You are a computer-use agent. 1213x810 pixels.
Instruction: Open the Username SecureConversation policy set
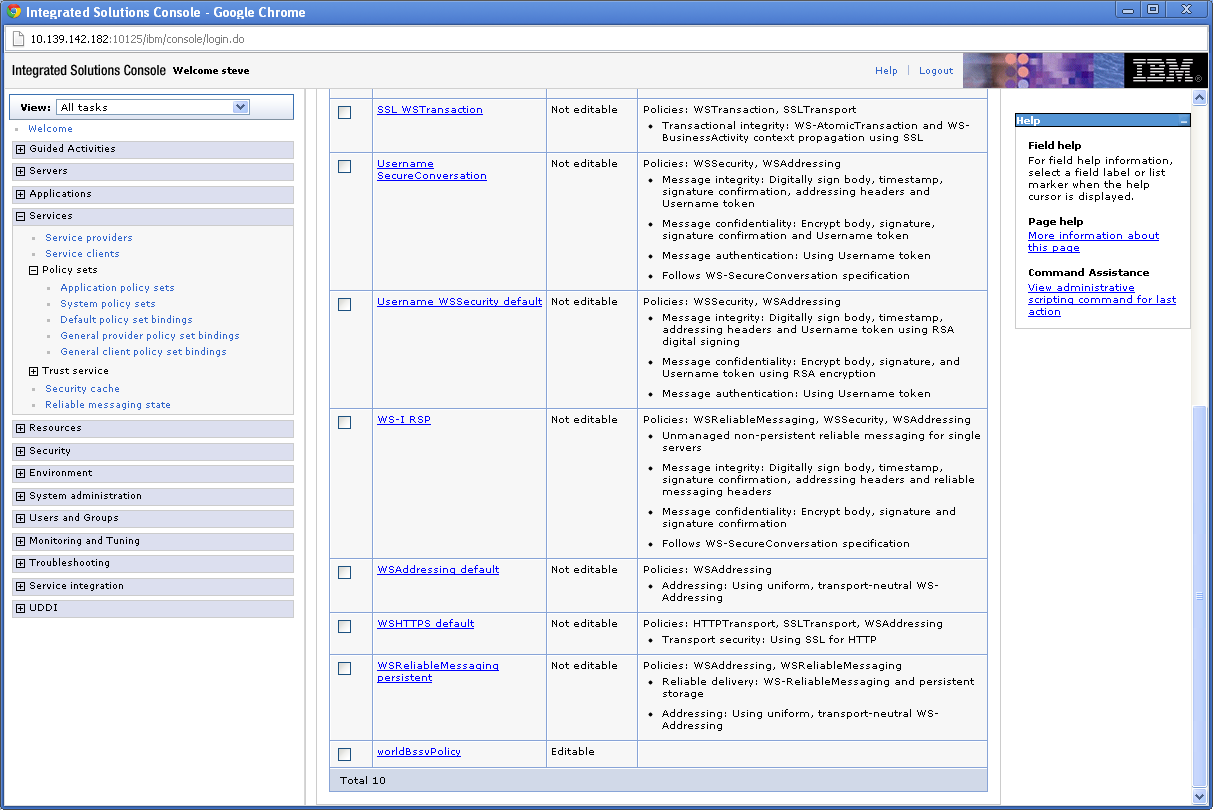click(432, 170)
